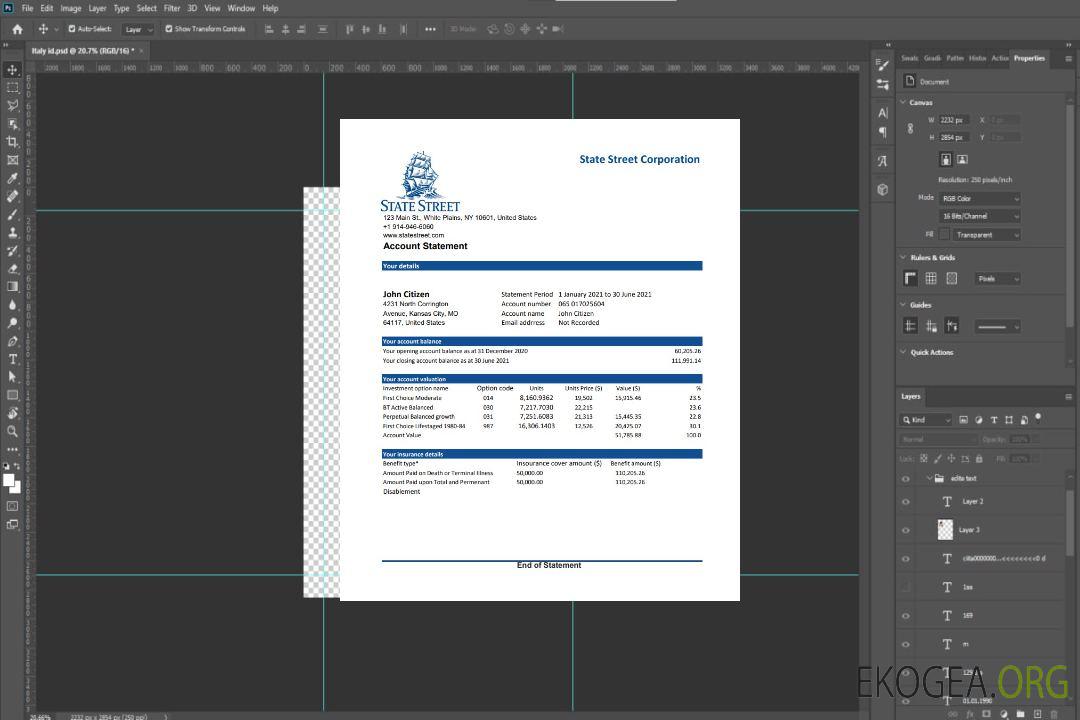Screen dimensions: 1080x720
Task: Select the Hand tool
Action: tap(12, 413)
